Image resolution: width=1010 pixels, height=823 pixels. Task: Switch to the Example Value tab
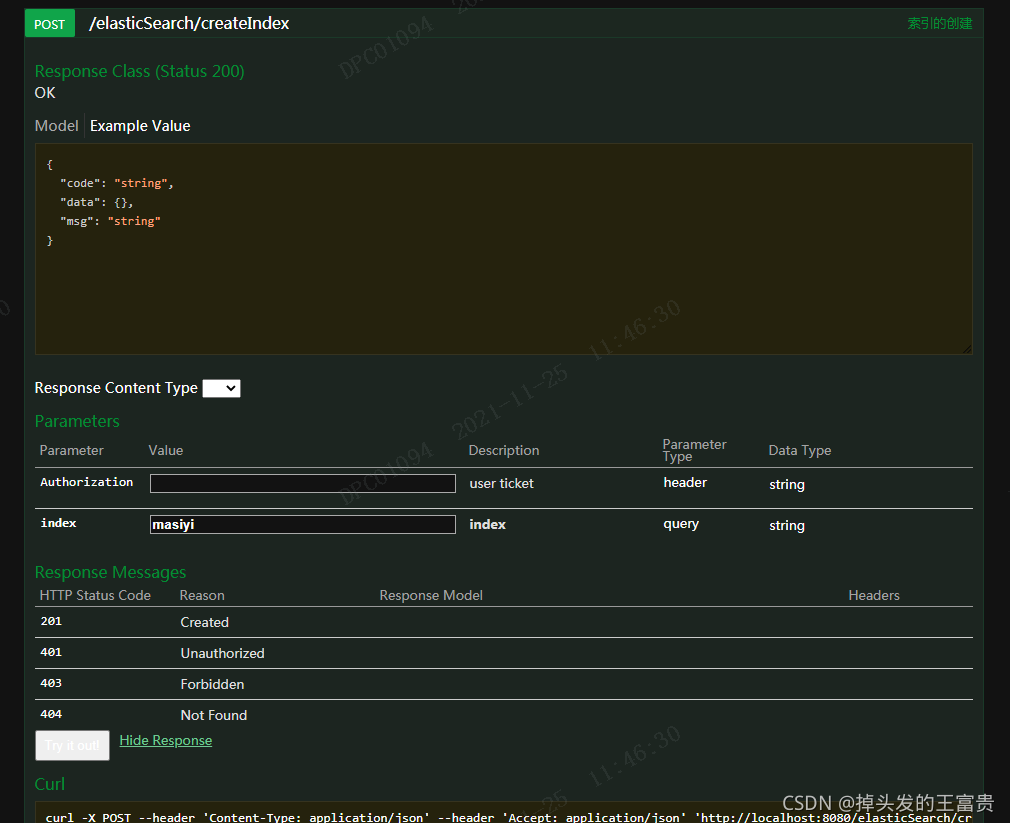[x=140, y=126]
